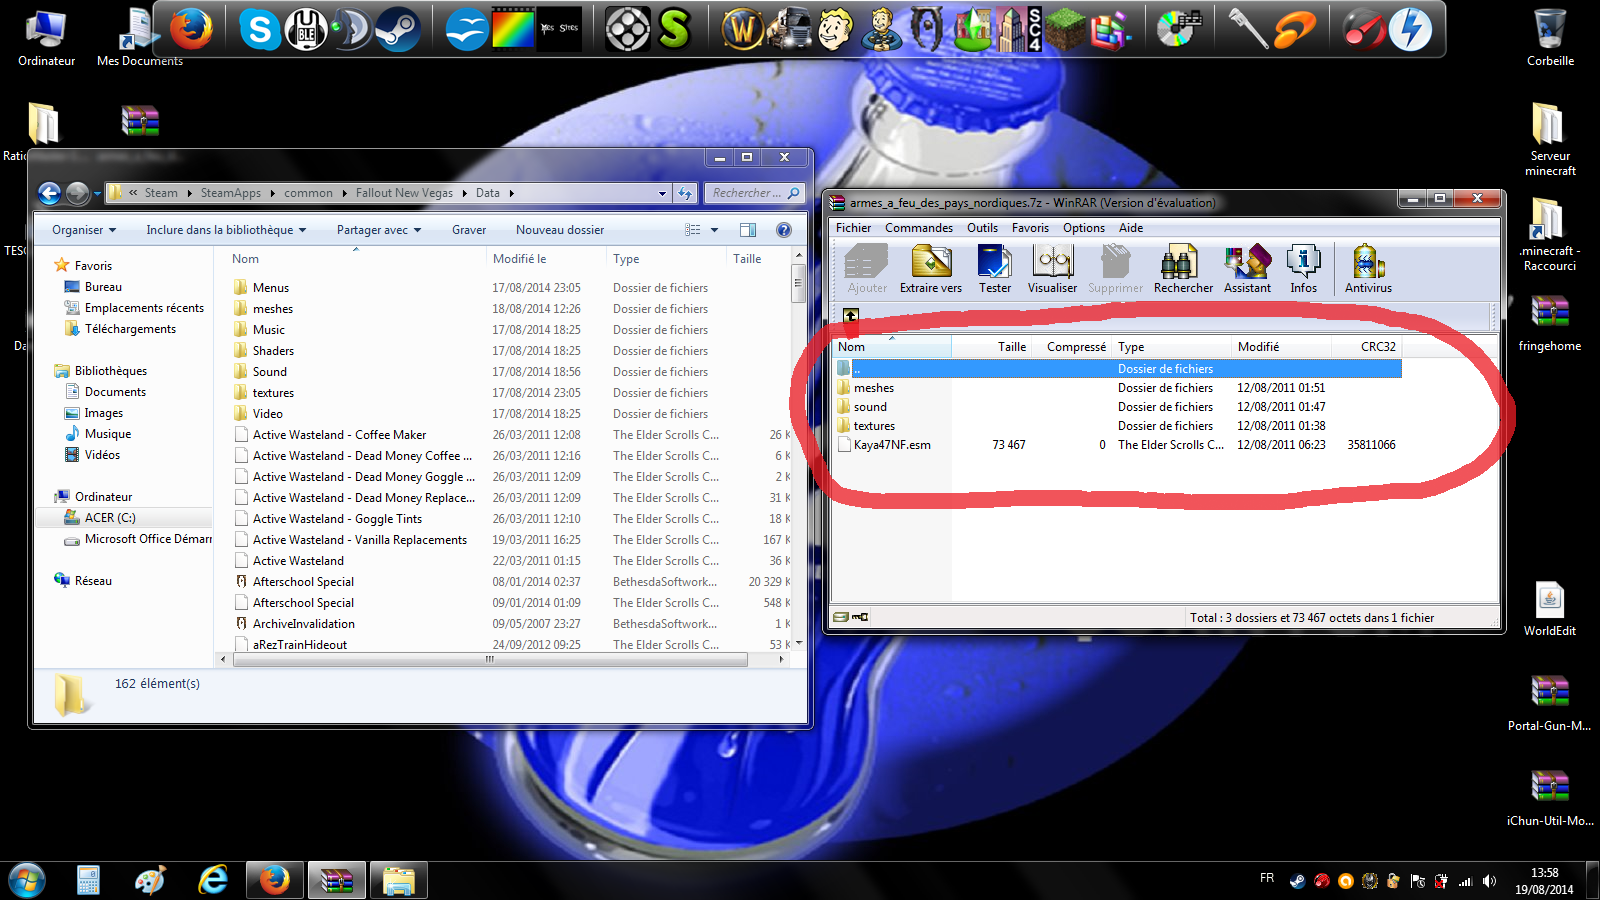1600x900 pixels.
Task: Click Nouveau dossier in Explorer
Action: (560, 230)
